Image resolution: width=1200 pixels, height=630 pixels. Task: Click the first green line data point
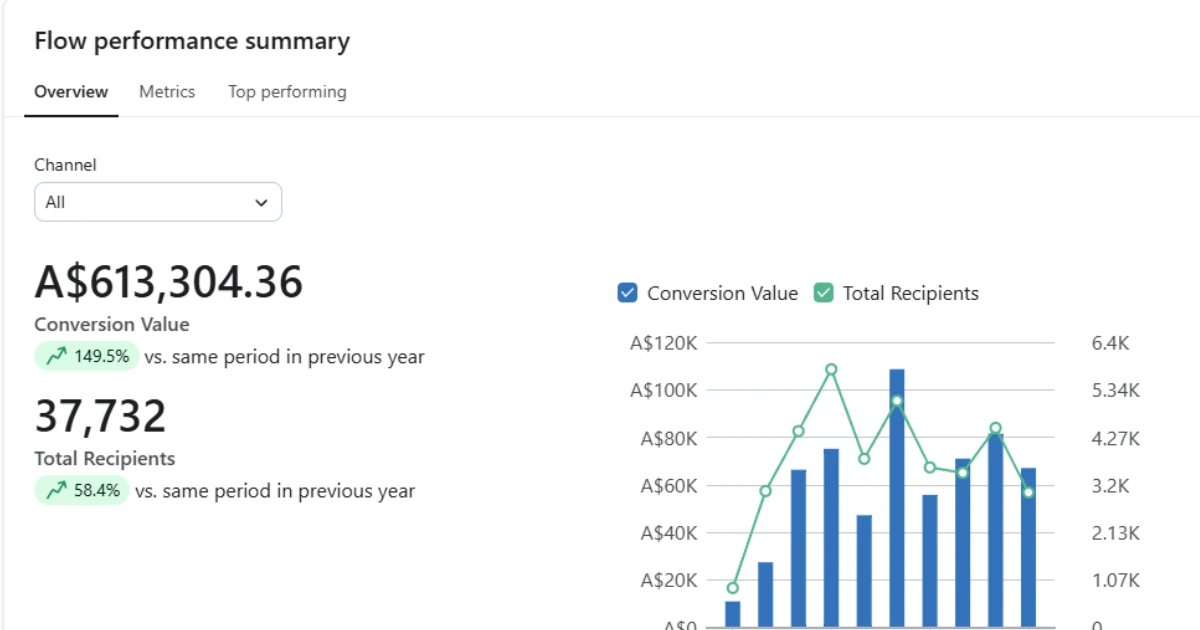click(733, 588)
